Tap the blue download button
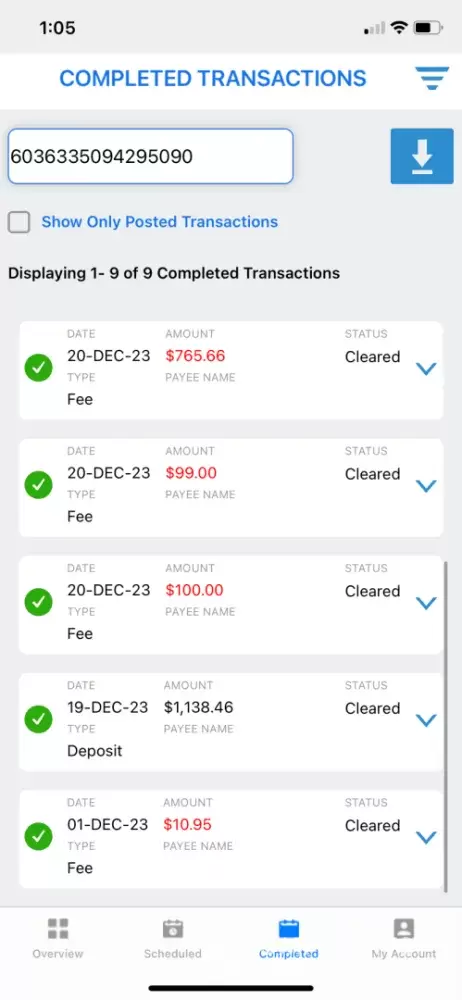 [x=422, y=156]
